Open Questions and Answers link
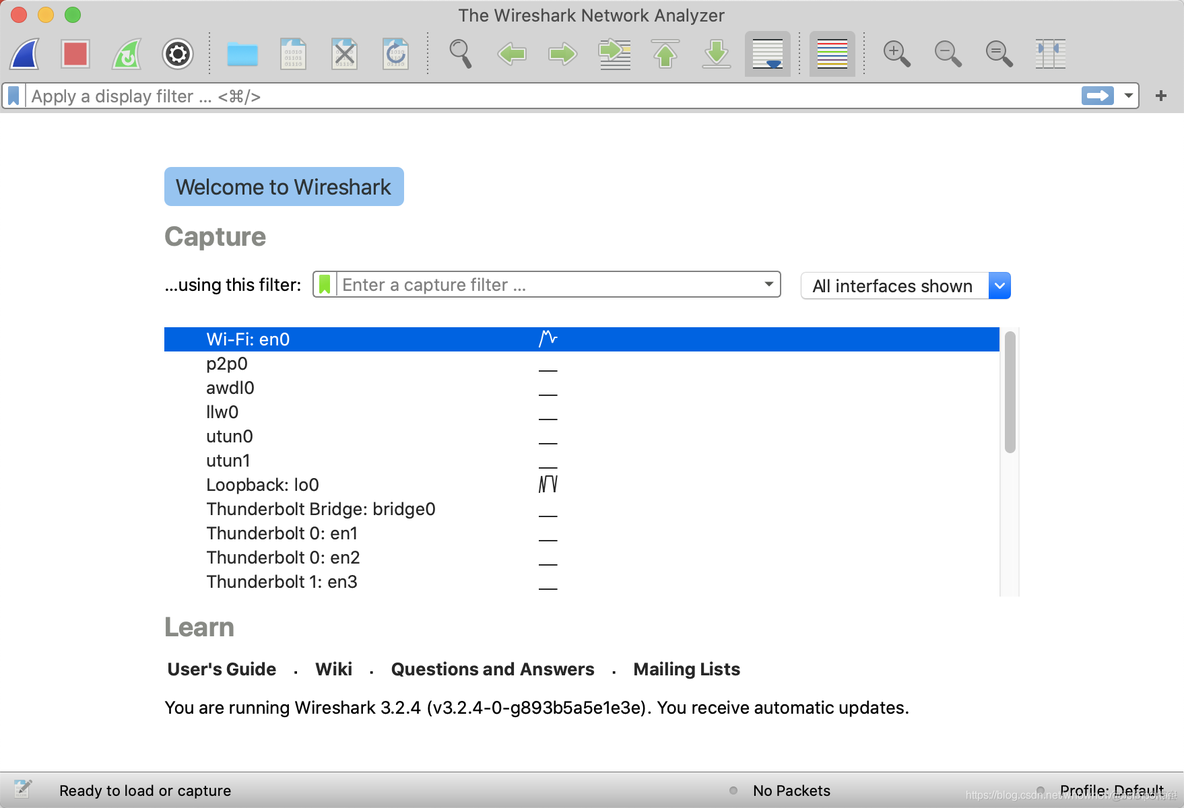This screenshot has width=1184, height=808. [x=492, y=669]
